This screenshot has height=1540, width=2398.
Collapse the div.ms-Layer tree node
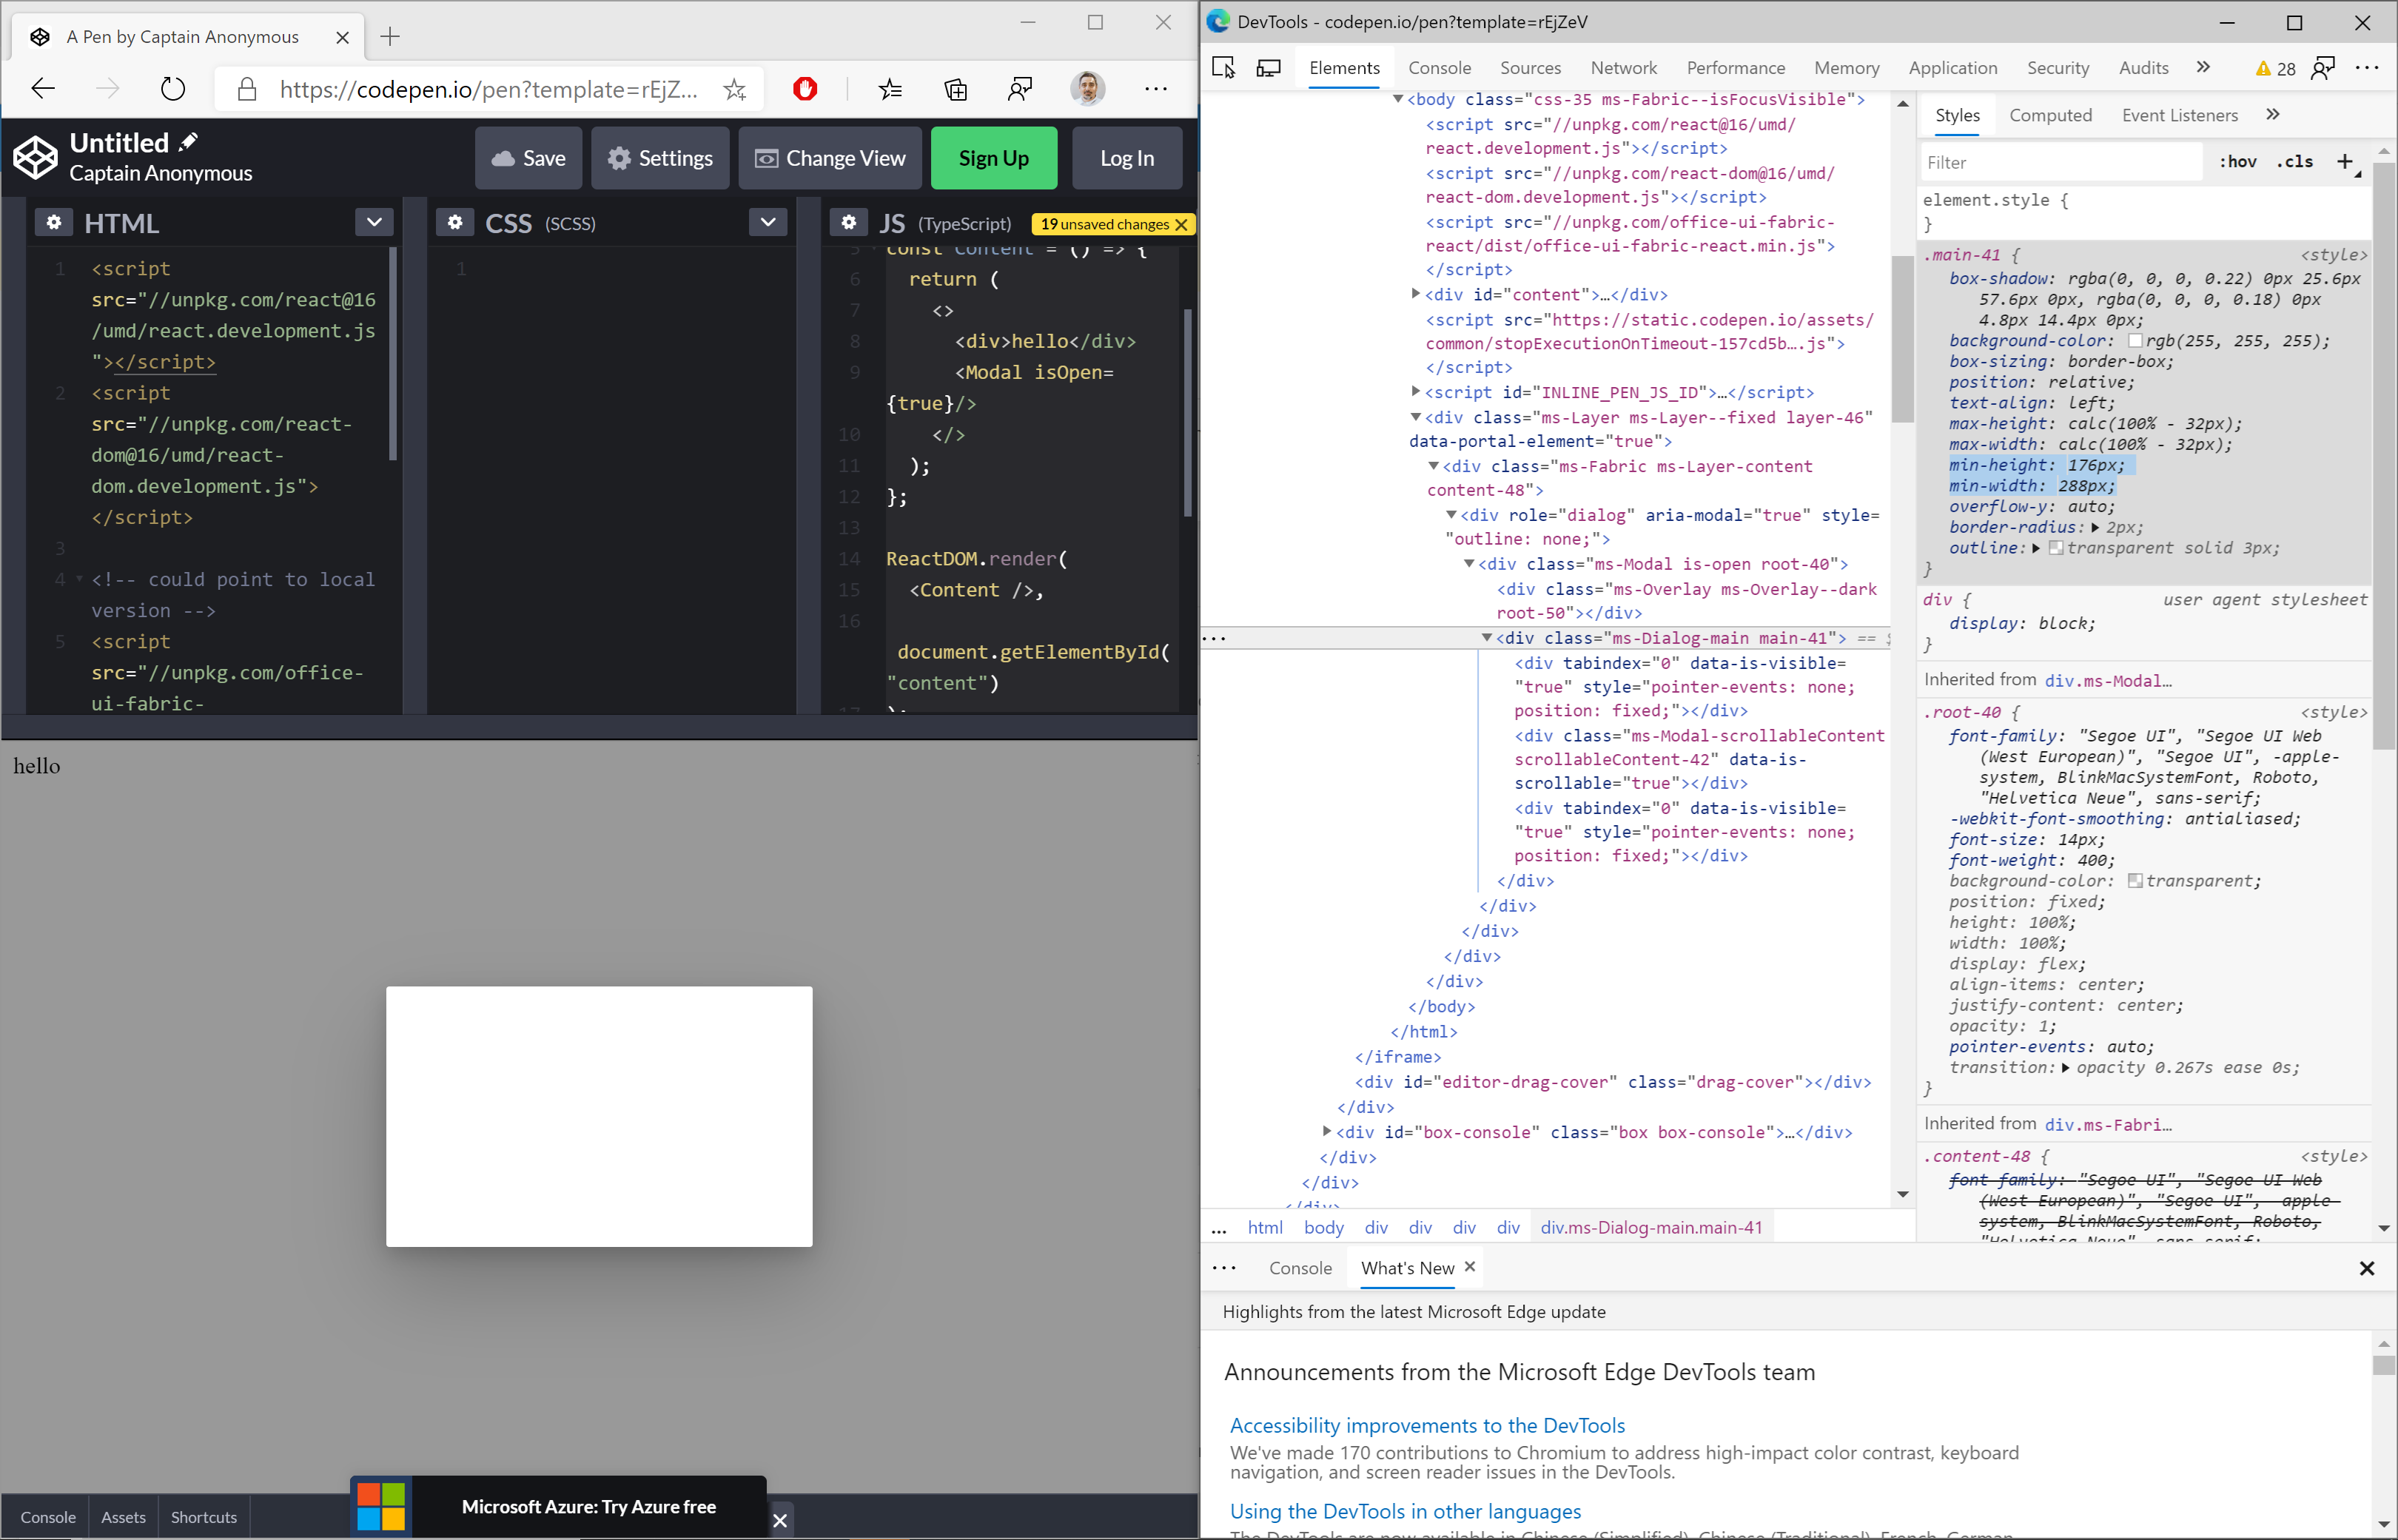click(x=1417, y=417)
